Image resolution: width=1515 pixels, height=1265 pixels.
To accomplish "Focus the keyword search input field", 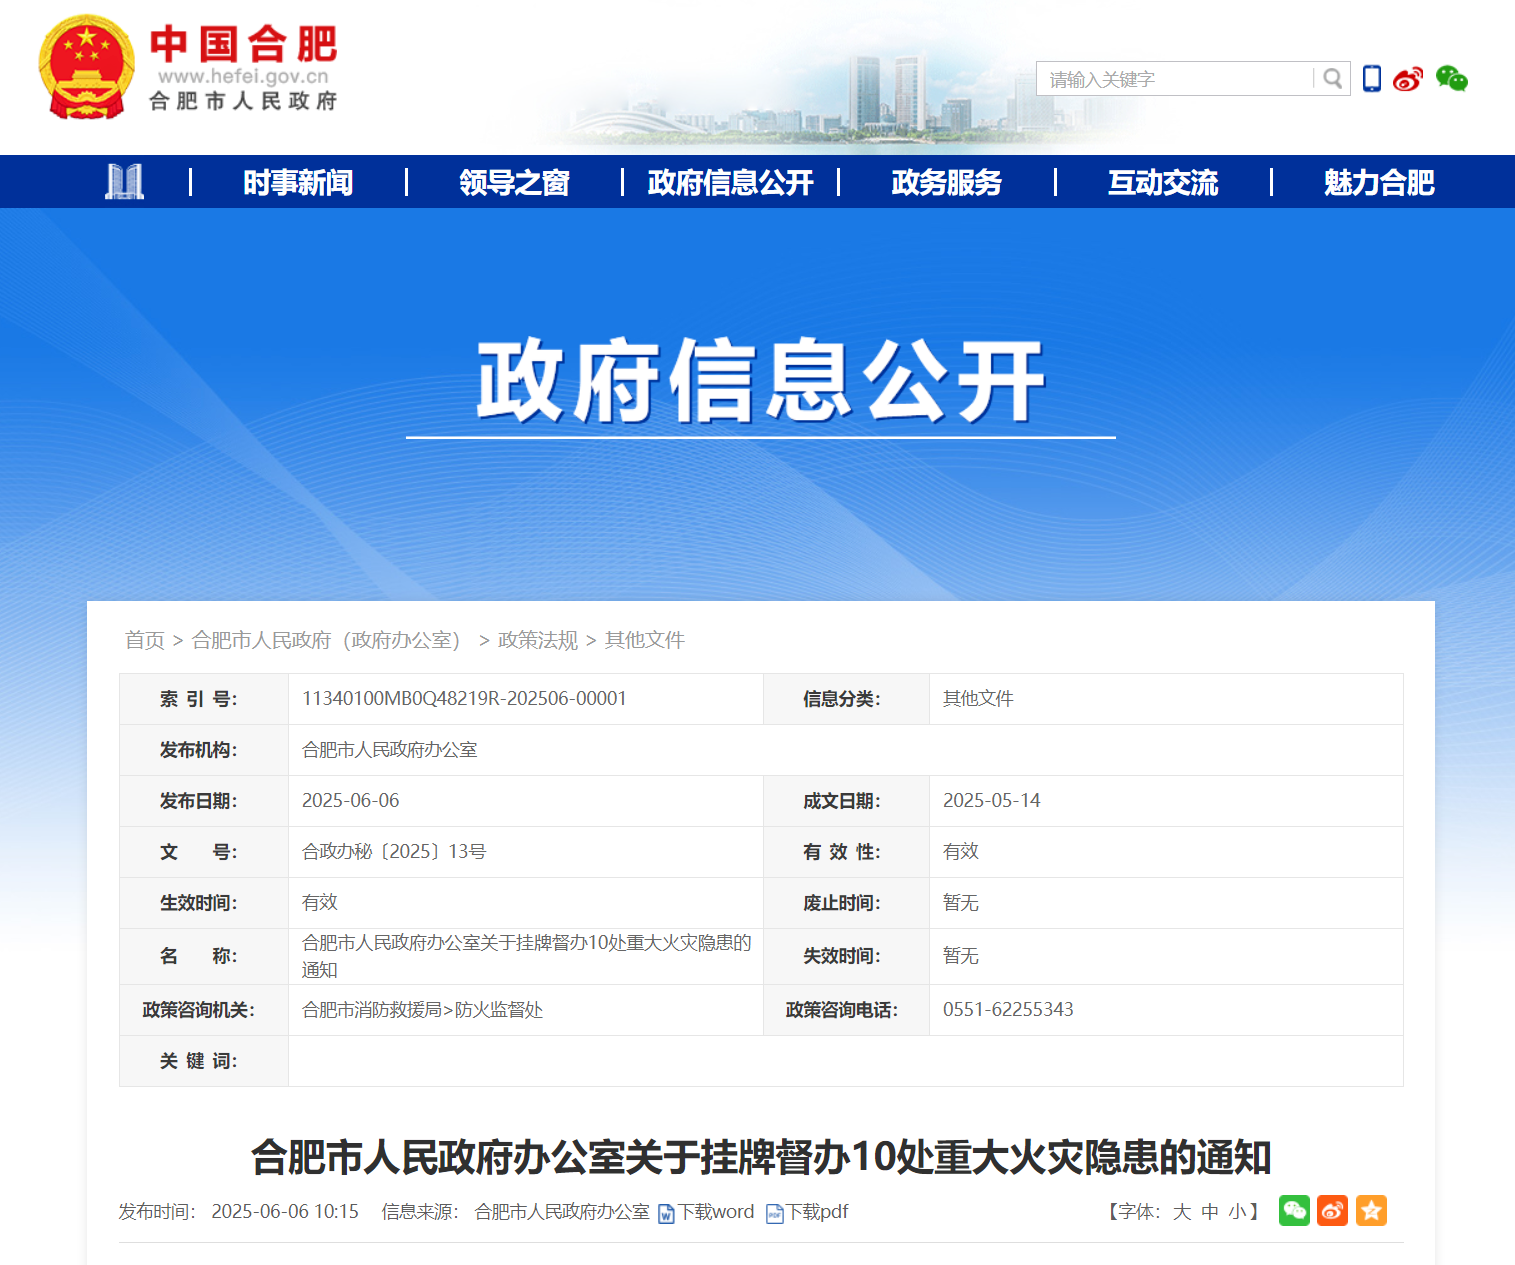I will (1175, 79).
